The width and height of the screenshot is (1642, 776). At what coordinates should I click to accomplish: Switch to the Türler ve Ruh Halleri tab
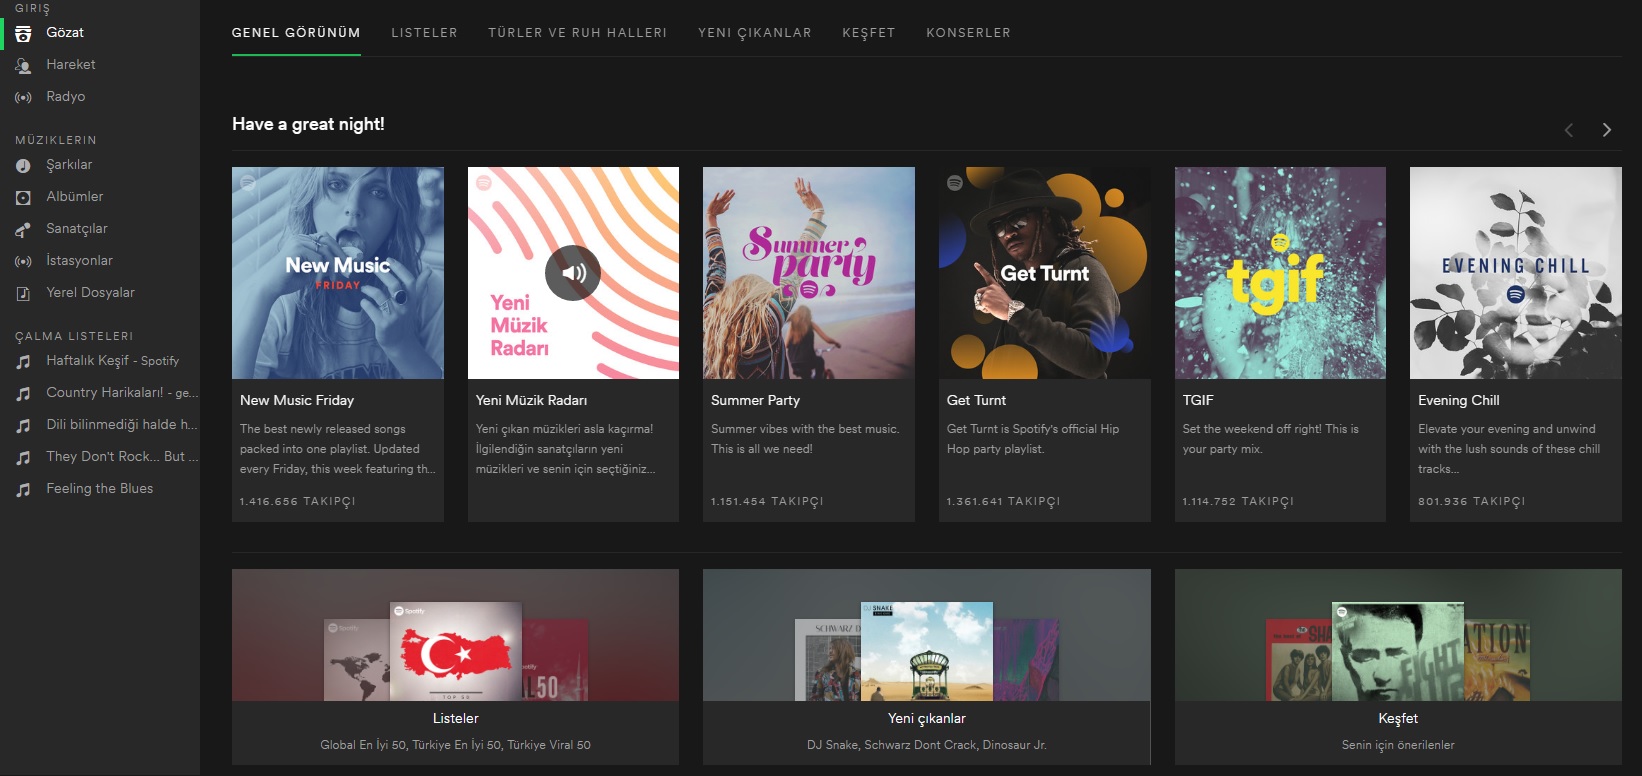pos(577,33)
